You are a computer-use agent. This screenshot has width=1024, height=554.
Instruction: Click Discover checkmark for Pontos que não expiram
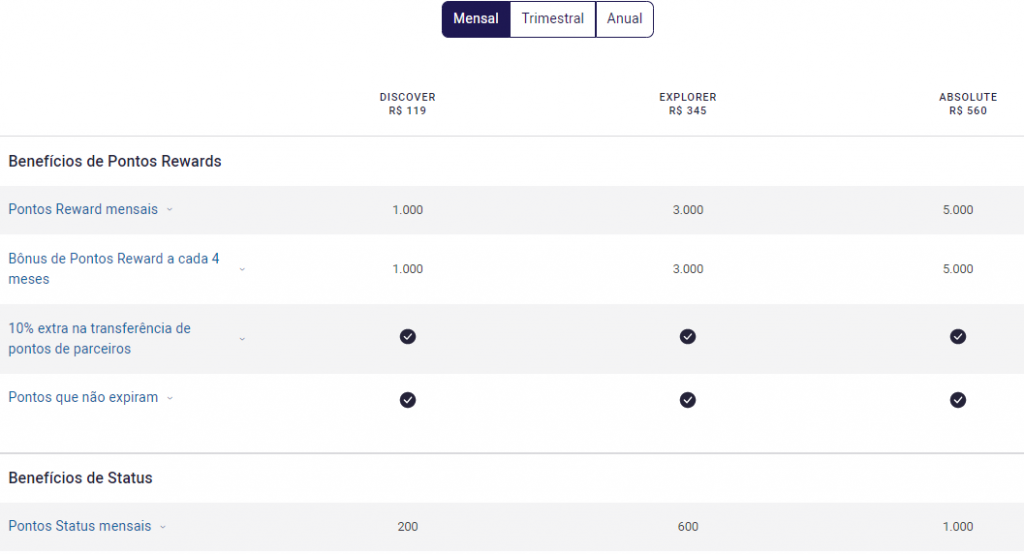(x=408, y=400)
